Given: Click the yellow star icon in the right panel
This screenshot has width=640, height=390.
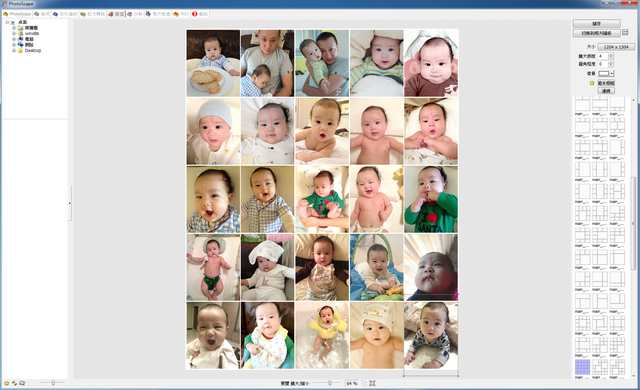Looking at the screenshot, I should coord(592,83).
